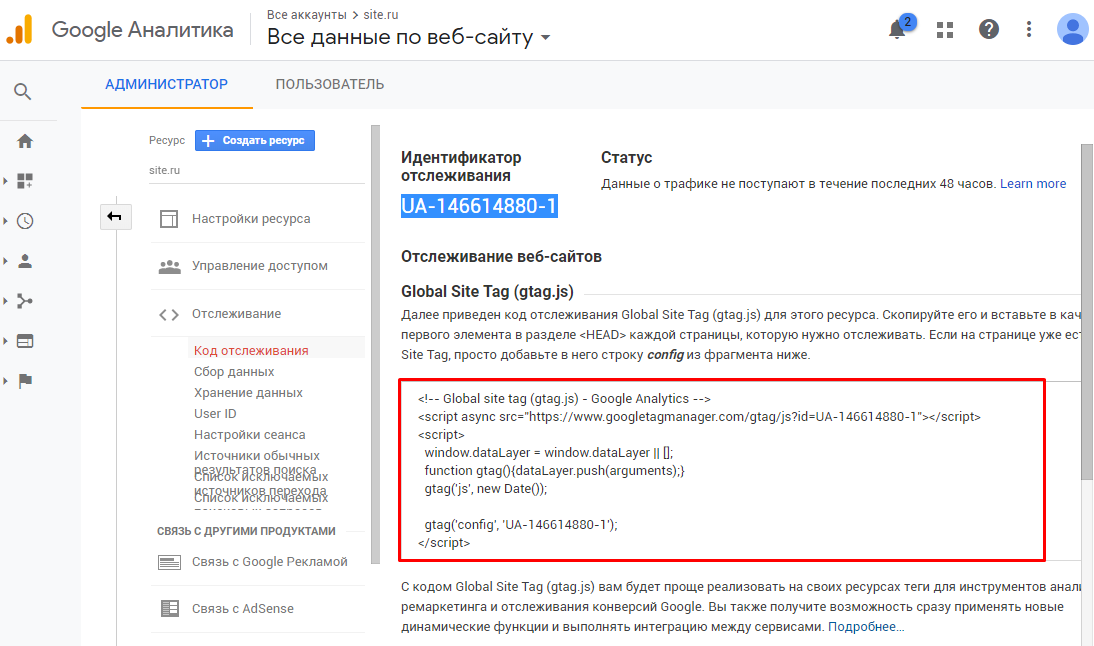Follow the Подробнее link
This screenshot has height=646, width=1094.
click(866, 626)
